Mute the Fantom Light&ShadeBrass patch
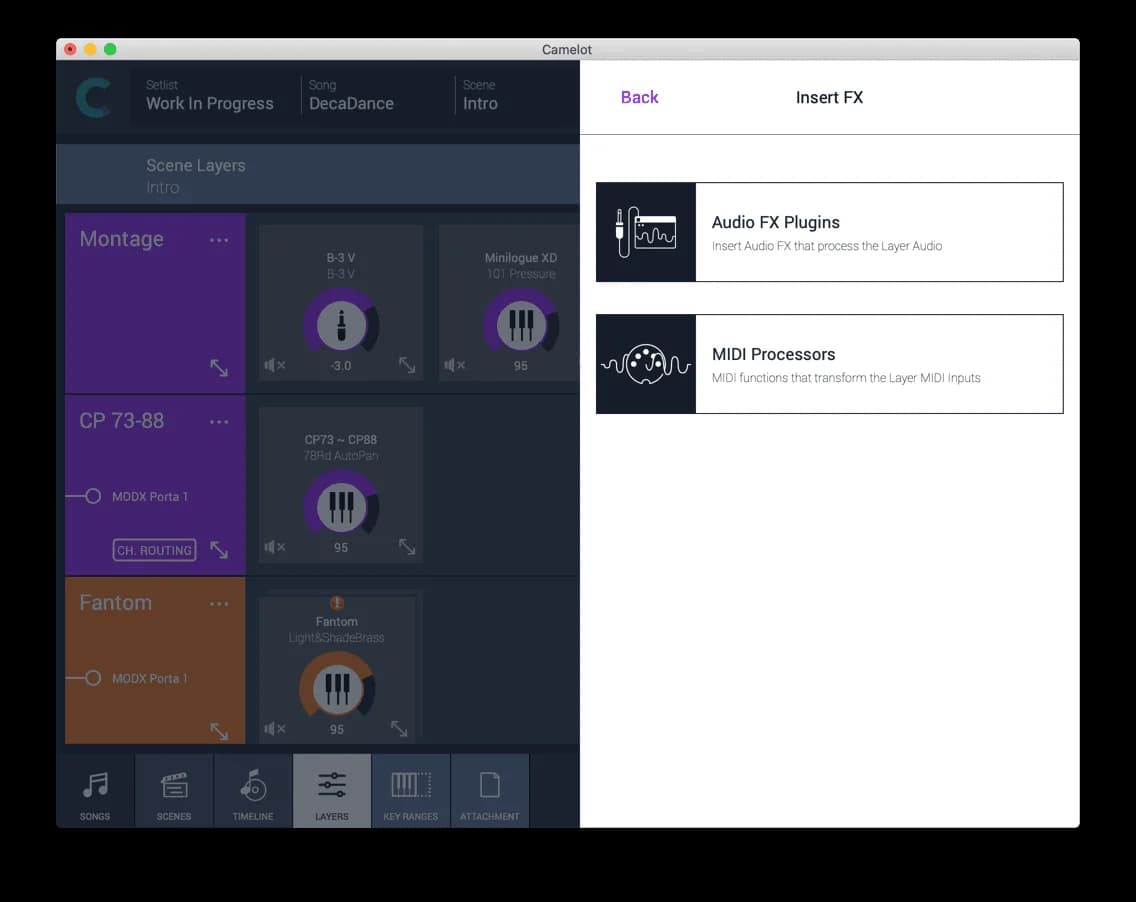This screenshot has height=902, width=1136. point(274,729)
